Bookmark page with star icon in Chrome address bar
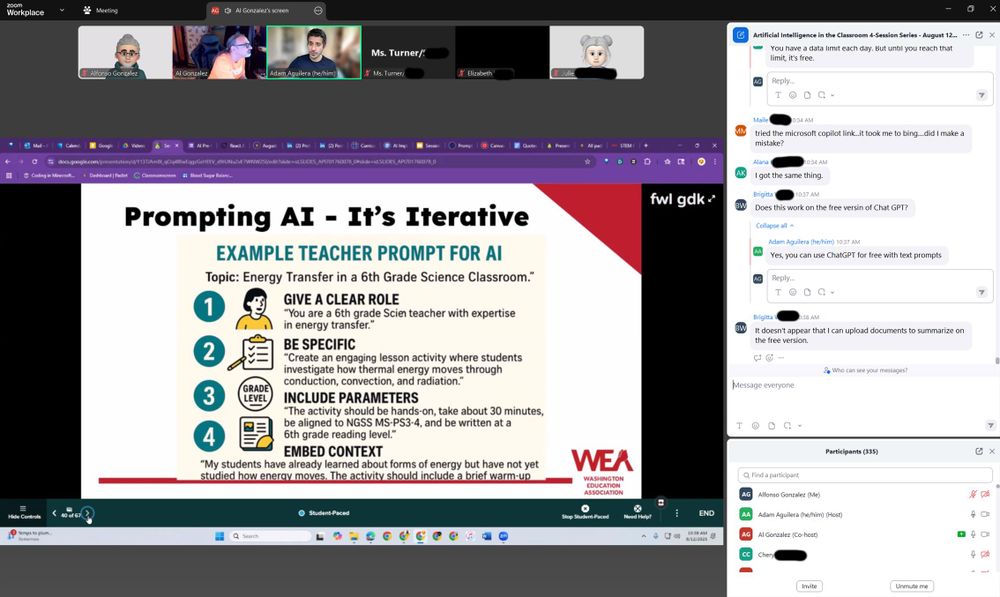 pyautogui.click(x=587, y=162)
